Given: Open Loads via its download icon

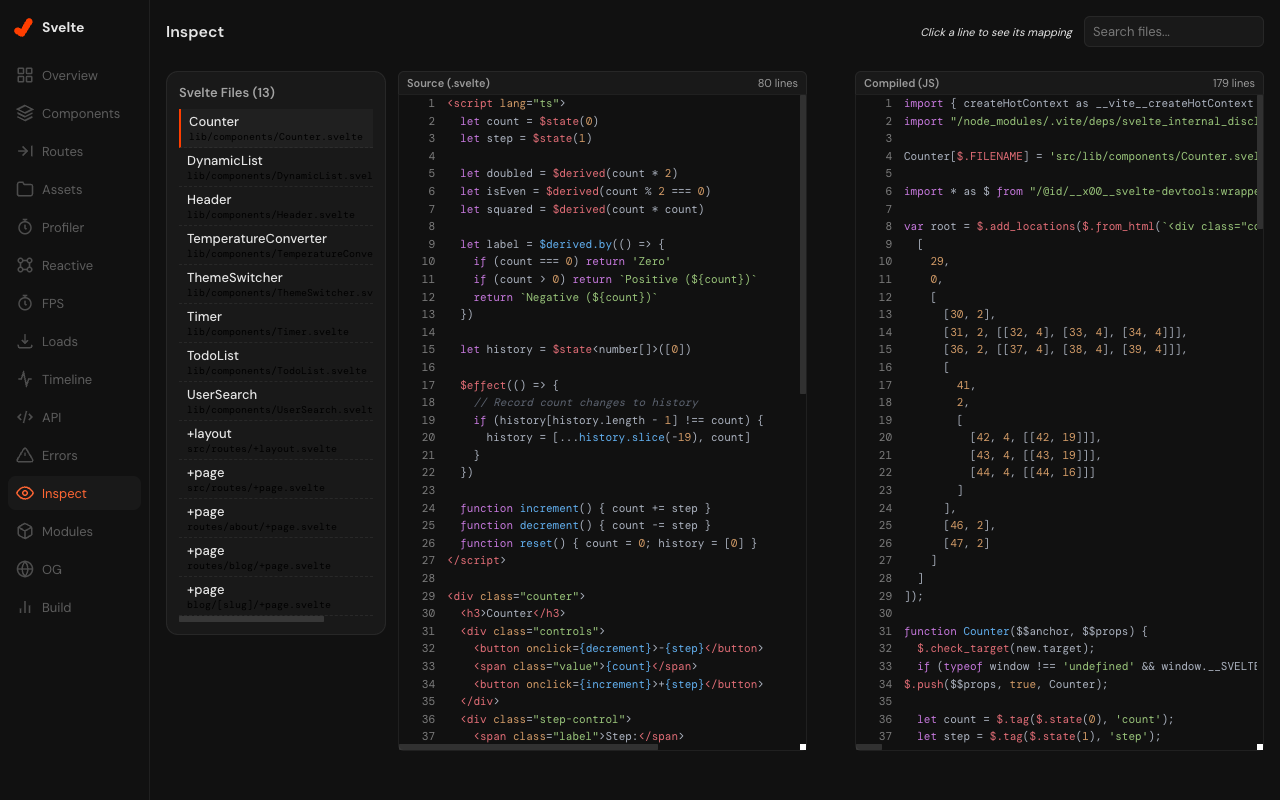Looking at the screenshot, I should (25, 341).
